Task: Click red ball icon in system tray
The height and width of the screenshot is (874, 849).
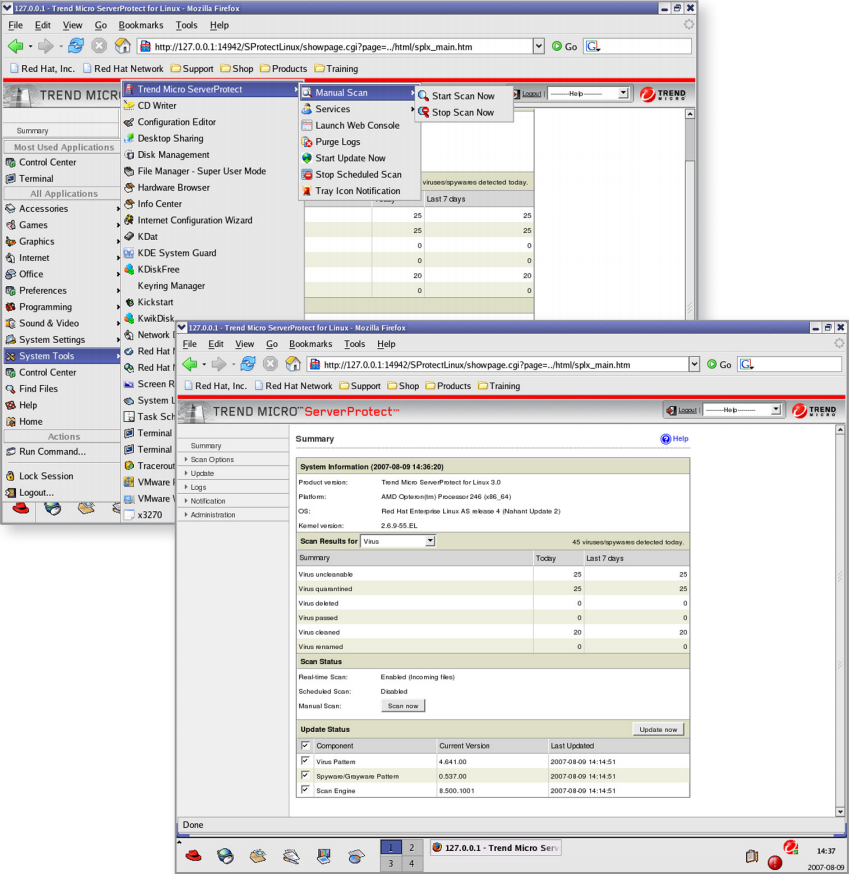Action: (774, 863)
